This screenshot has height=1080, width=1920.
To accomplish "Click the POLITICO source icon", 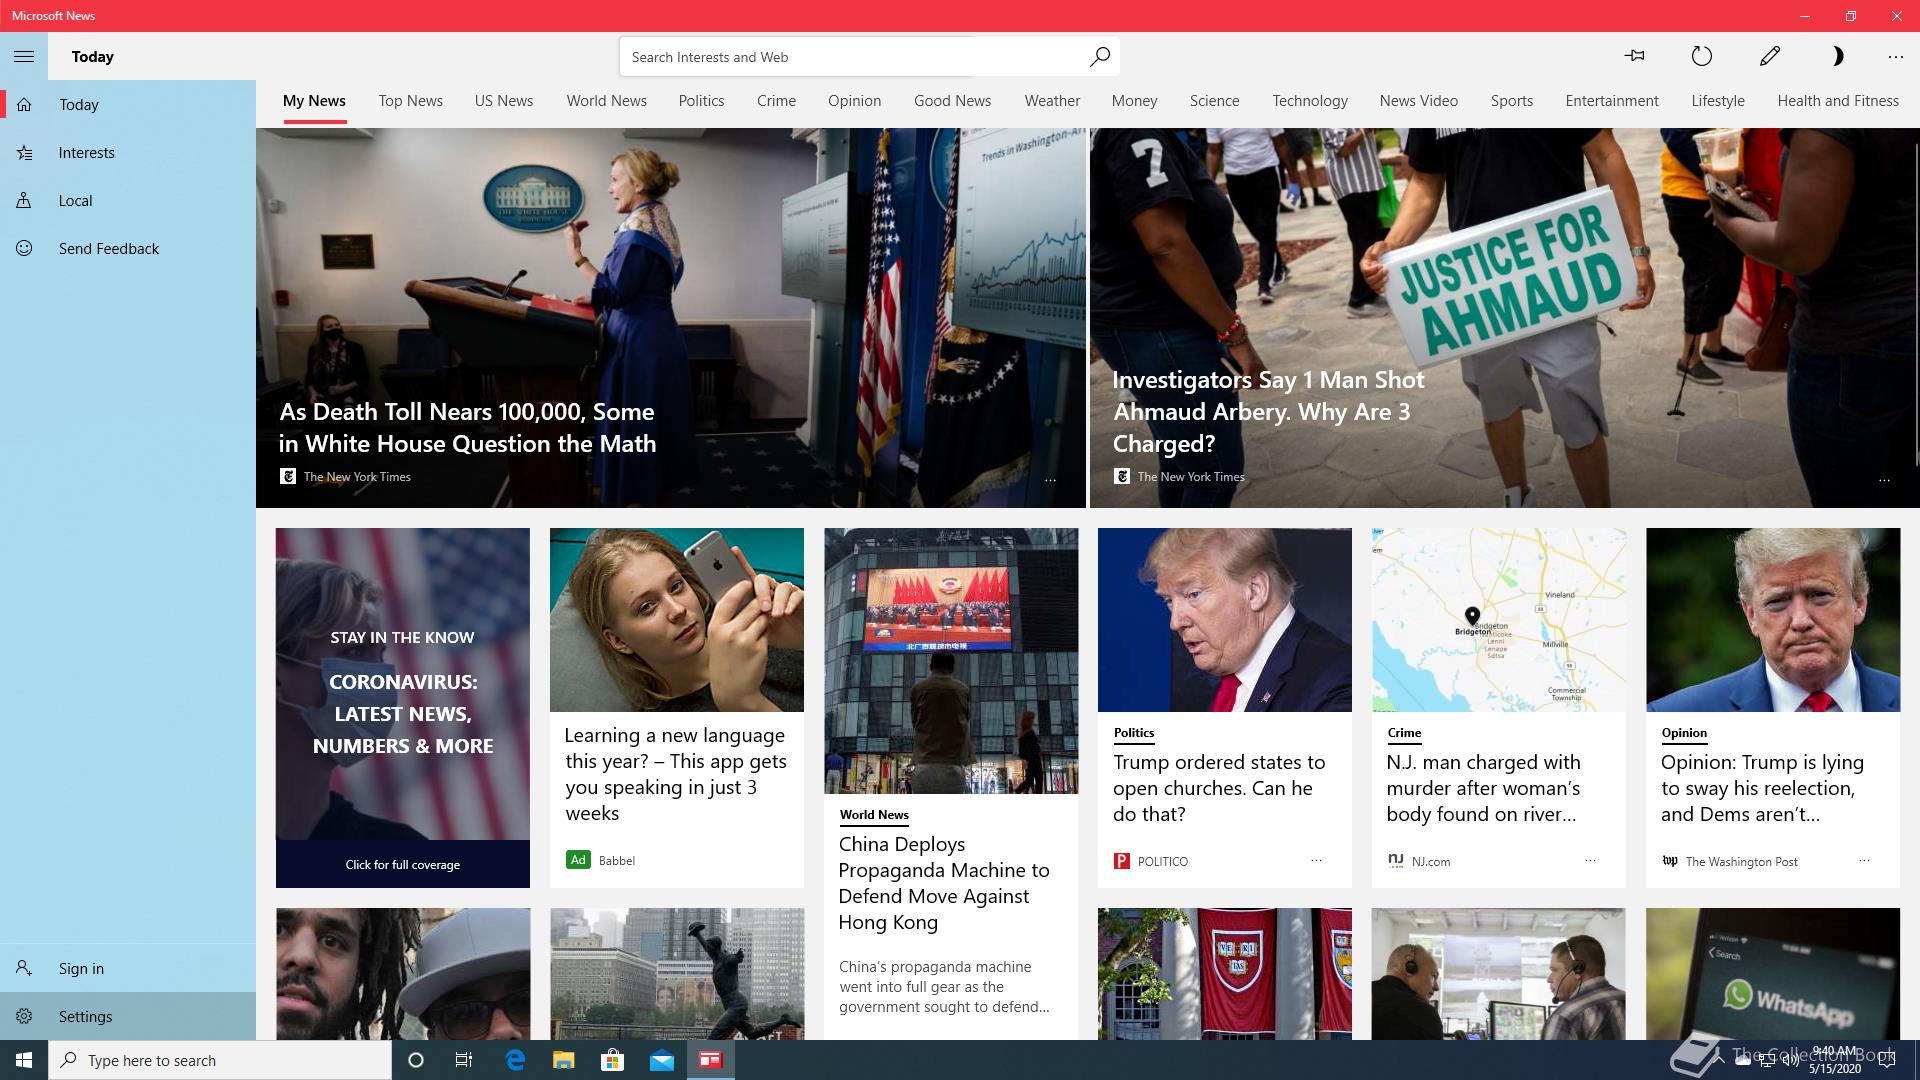I will 1122,861.
